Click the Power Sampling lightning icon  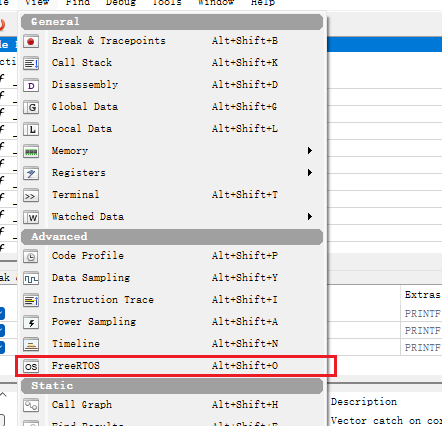point(31,322)
